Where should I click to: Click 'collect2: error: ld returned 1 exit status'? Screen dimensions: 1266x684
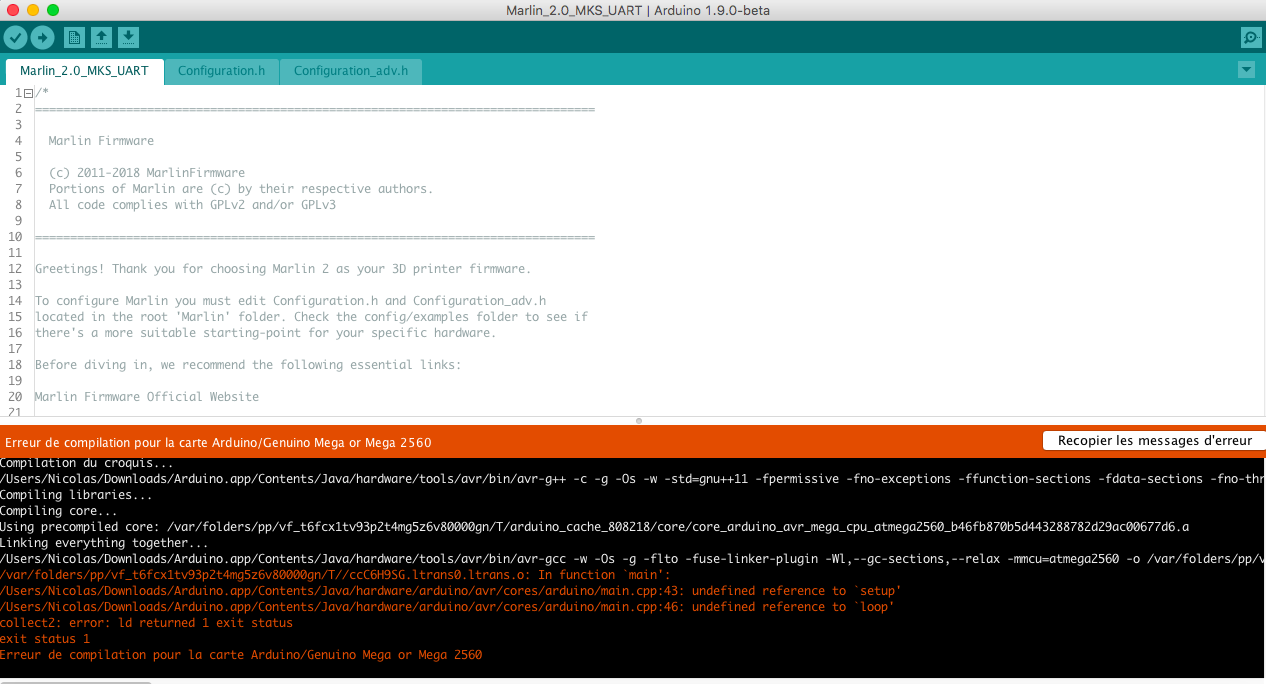[147, 623]
